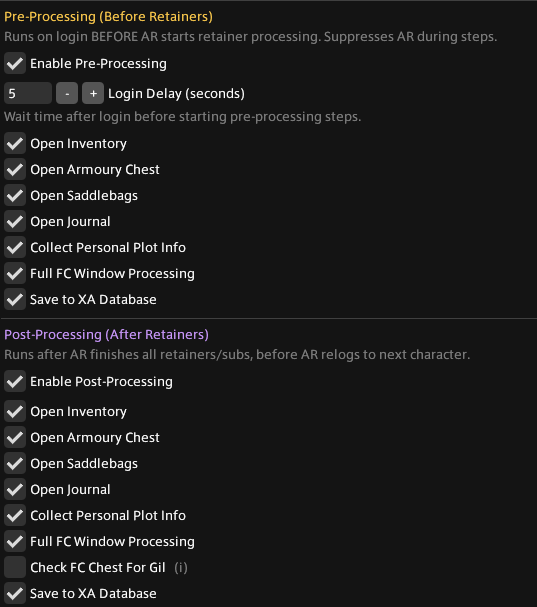The image size is (537, 607).
Task: Uncheck pre-processing Open Armoury Chest
Action: pyautogui.click(x=15, y=170)
